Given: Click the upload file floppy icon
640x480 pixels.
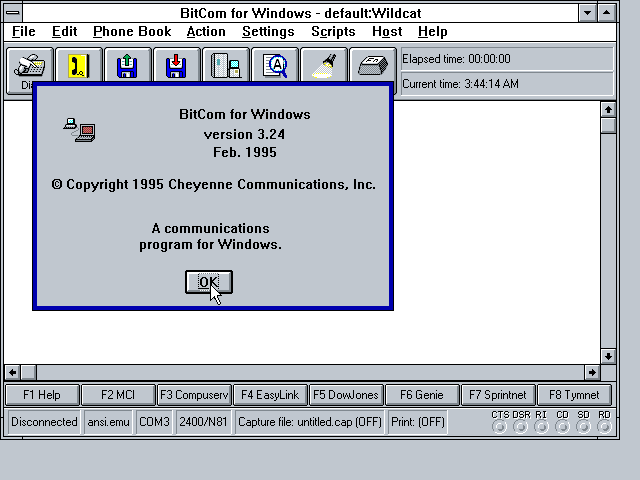Looking at the screenshot, I should pyautogui.click(x=127, y=65).
